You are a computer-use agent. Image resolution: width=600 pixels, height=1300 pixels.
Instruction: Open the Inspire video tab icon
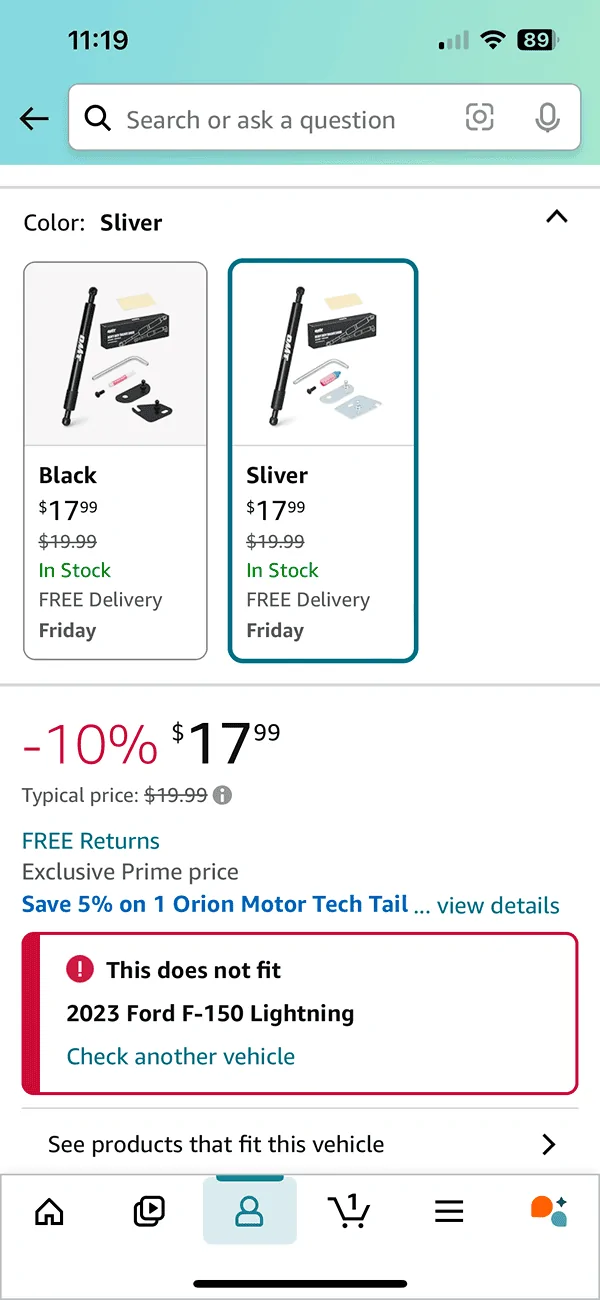(x=149, y=1211)
